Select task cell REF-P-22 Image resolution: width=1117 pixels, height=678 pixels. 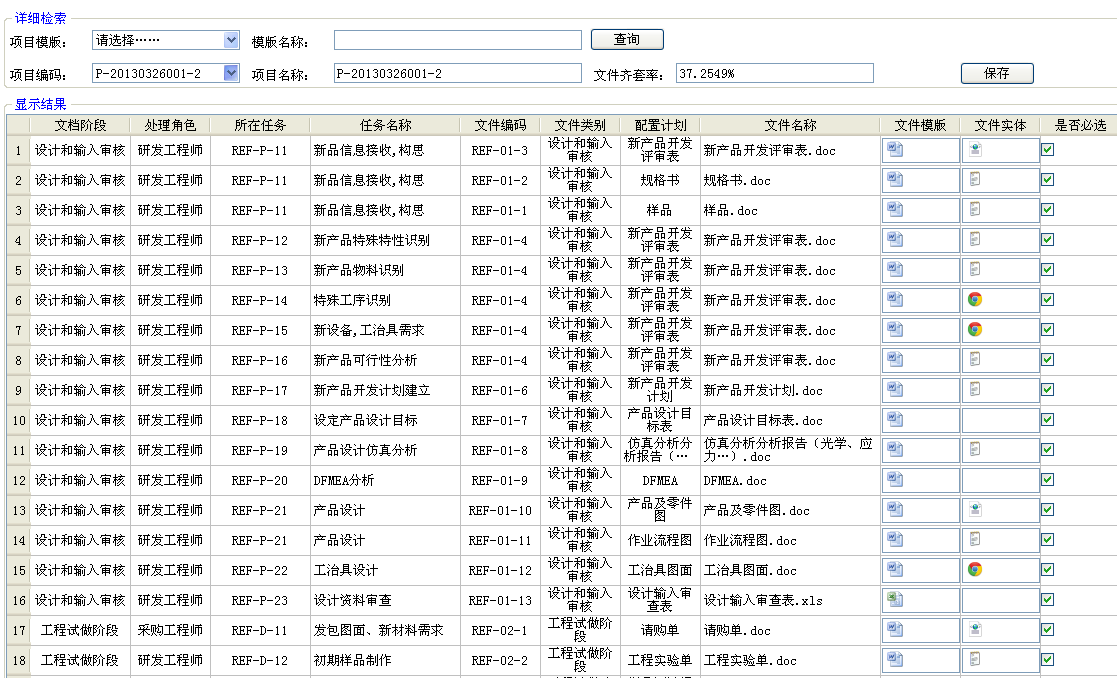click(259, 570)
